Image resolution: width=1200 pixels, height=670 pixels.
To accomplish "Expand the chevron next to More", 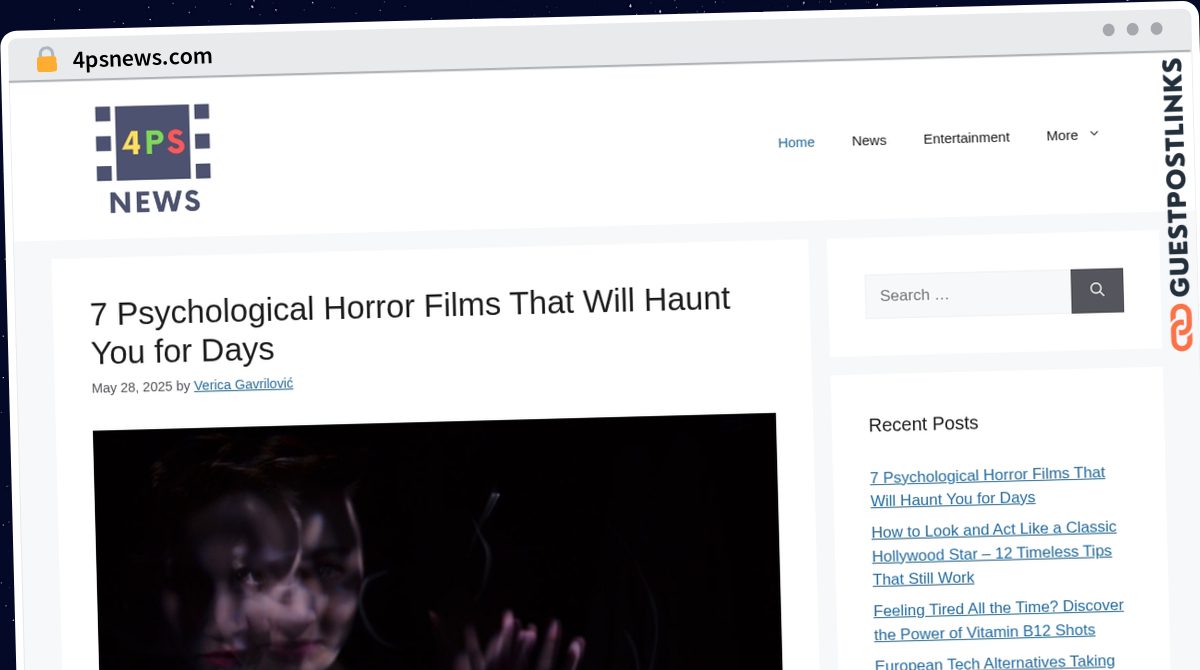I will click(x=1094, y=133).
